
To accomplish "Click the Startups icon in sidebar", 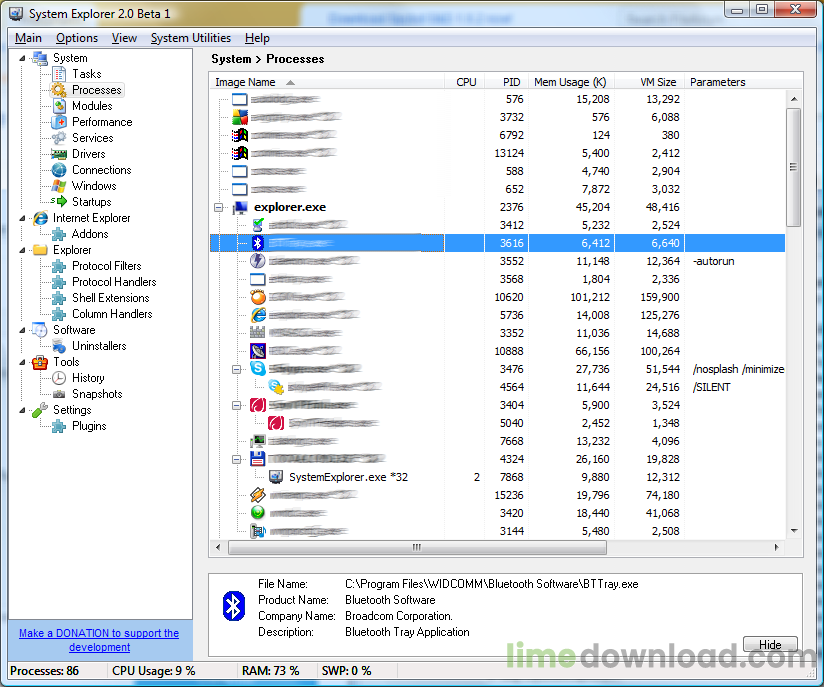I will (59, 202).
